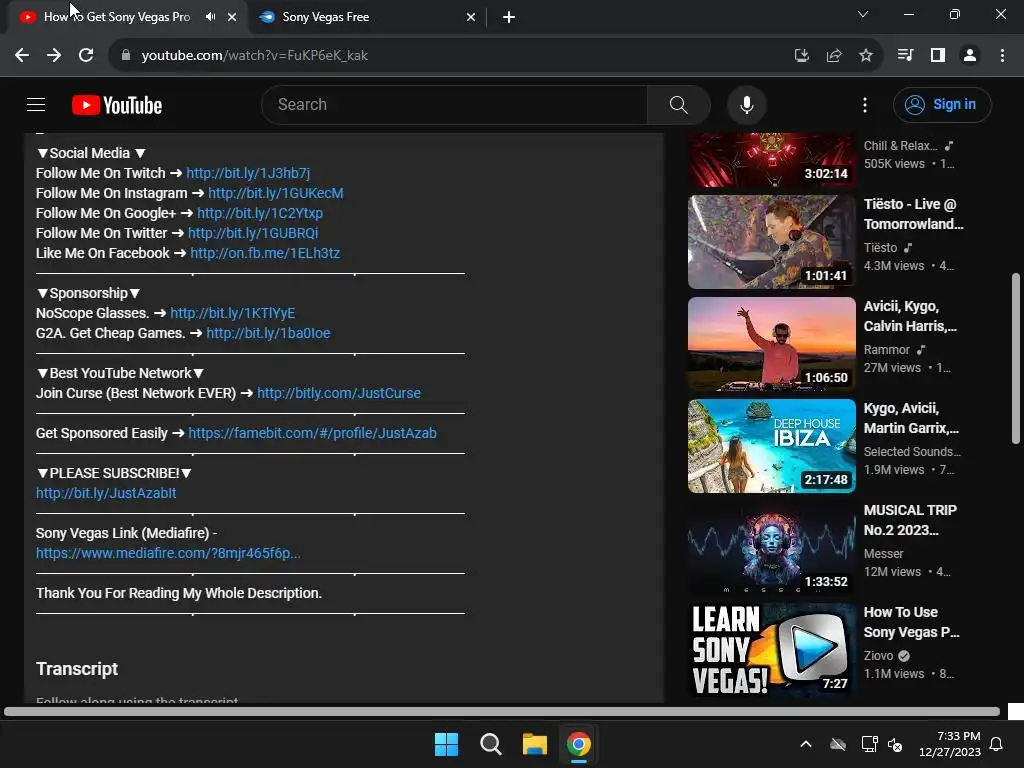The image size is (1024, 768).
Task: Toggle the Chrome side panel
Action: [938, 56]
